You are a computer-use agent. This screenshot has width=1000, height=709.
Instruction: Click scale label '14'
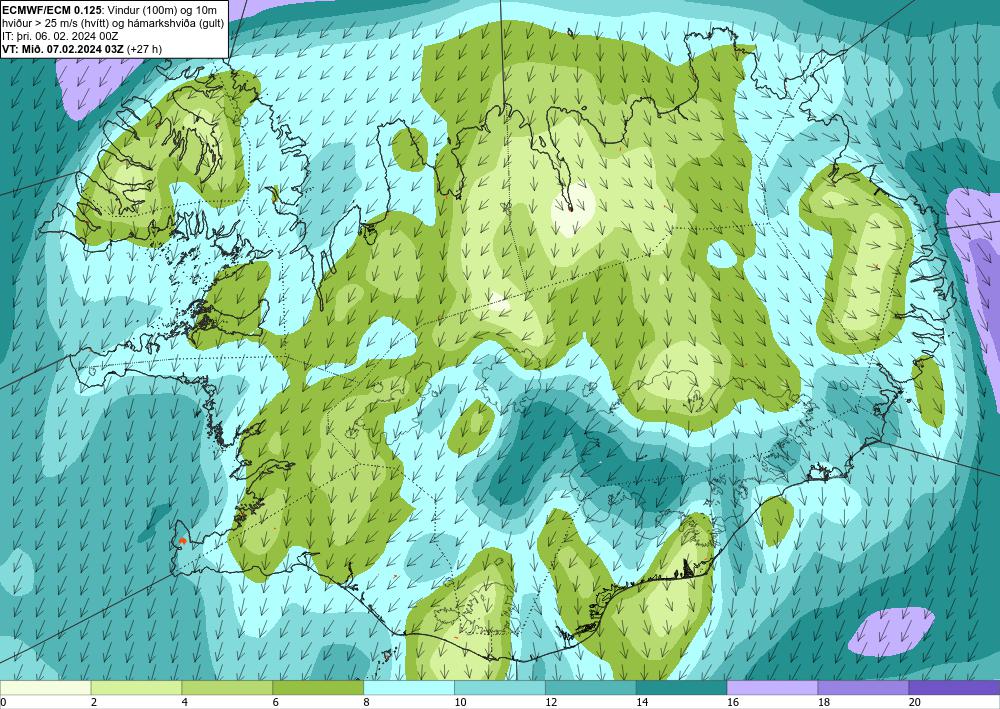click(x=642, y=703)
